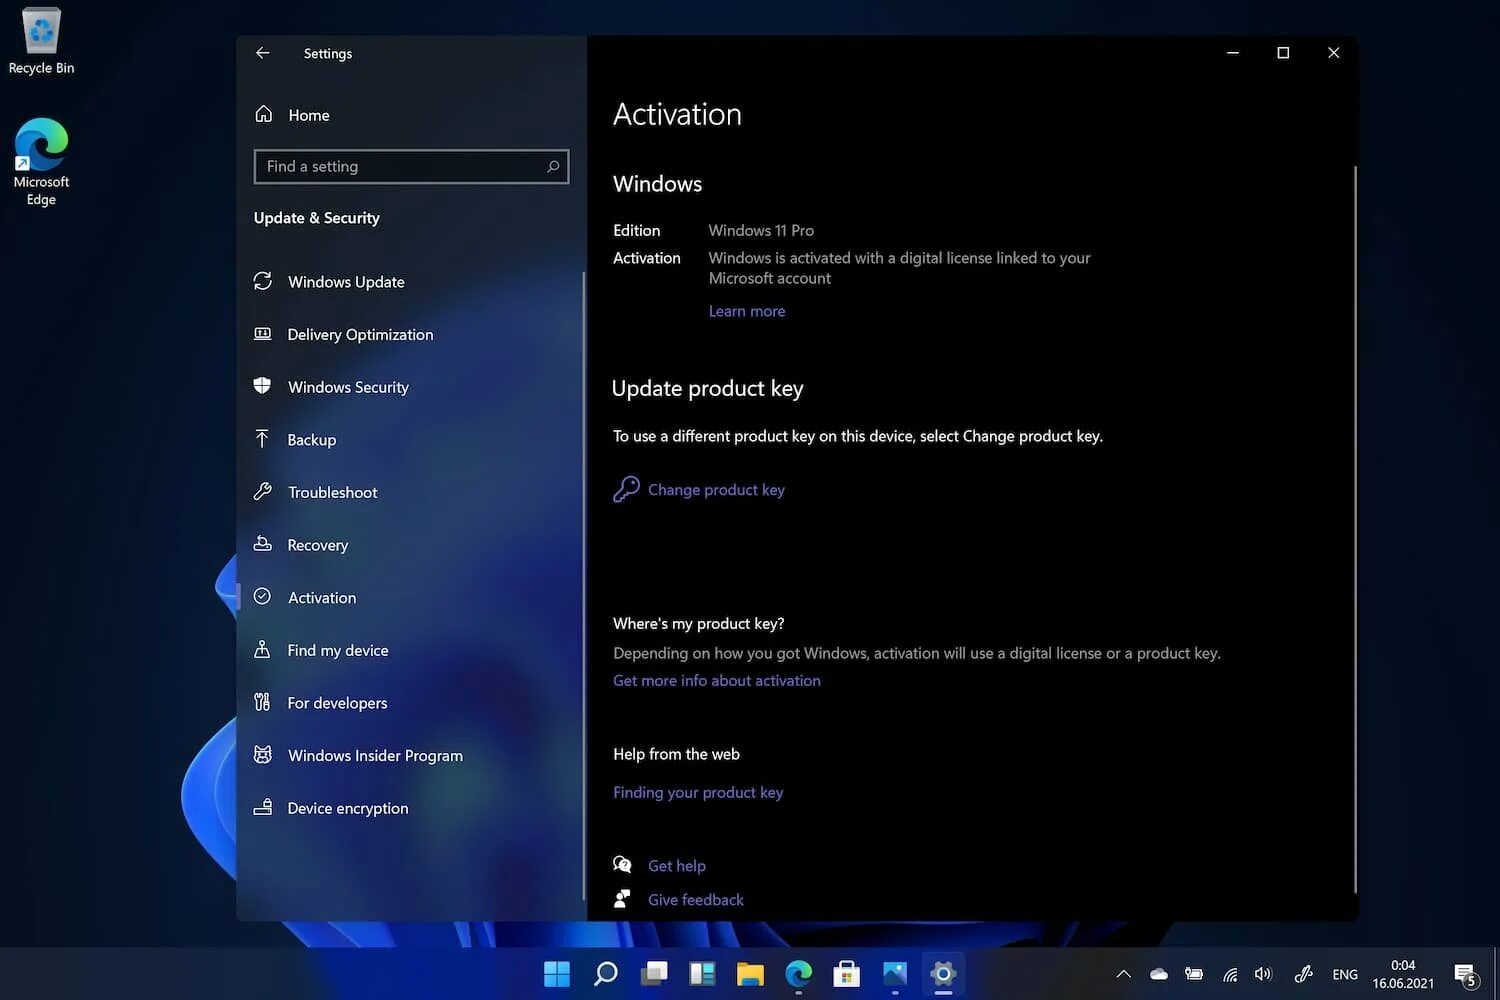The height and width of the screenshot is (1000, 1500).
Task: Click the Windows 11 Pro edition text
Action: pos(761,230)
